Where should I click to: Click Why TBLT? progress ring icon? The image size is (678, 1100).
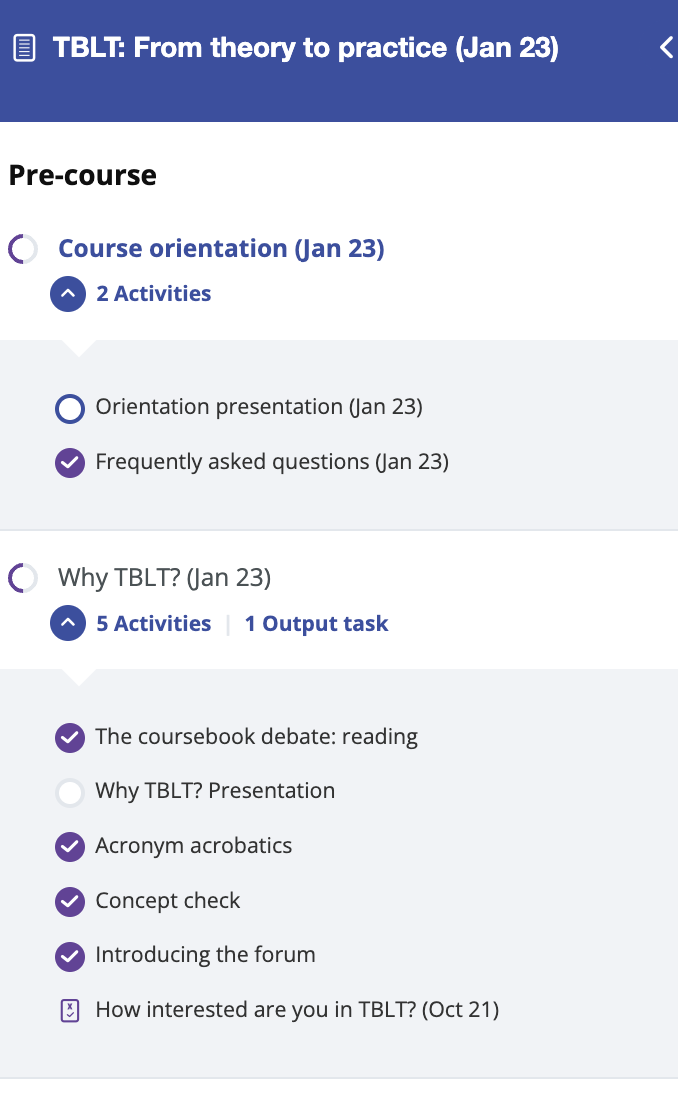[x=23, y=578]
